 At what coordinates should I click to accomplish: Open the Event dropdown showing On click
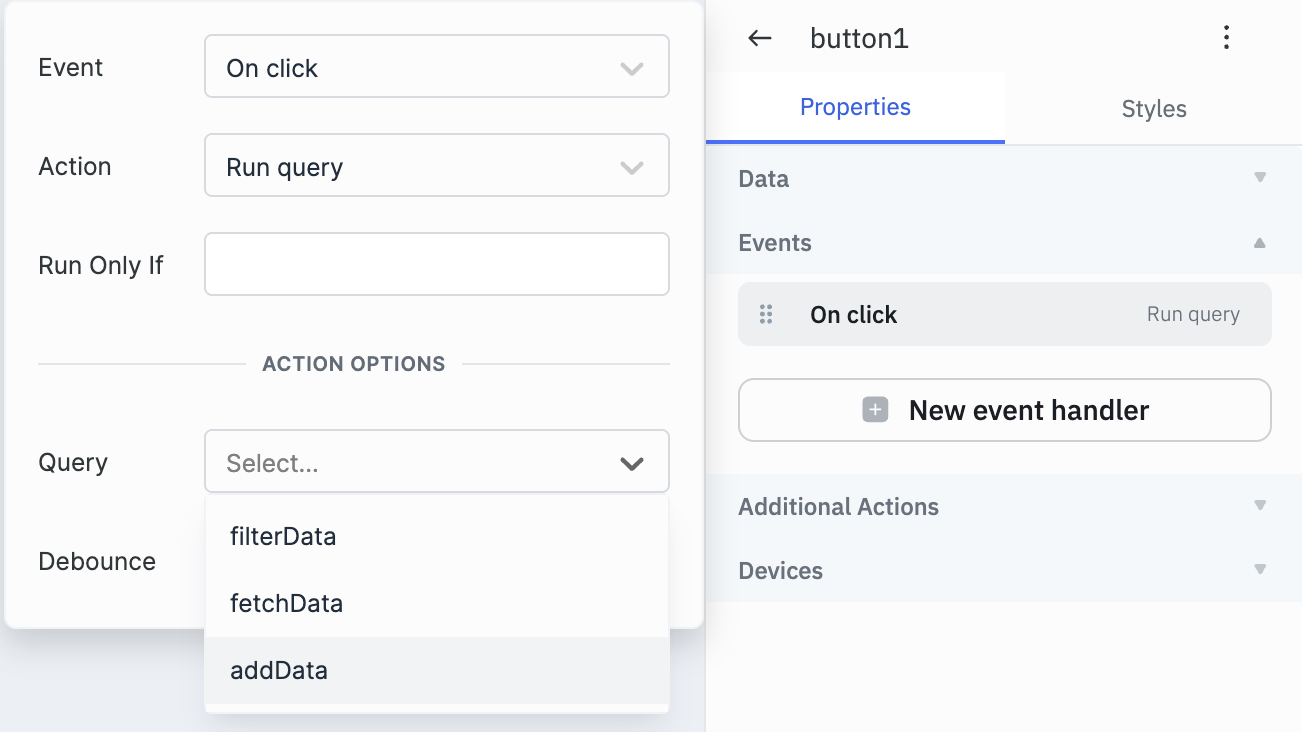pyautogui.click(x=436, y=67)
